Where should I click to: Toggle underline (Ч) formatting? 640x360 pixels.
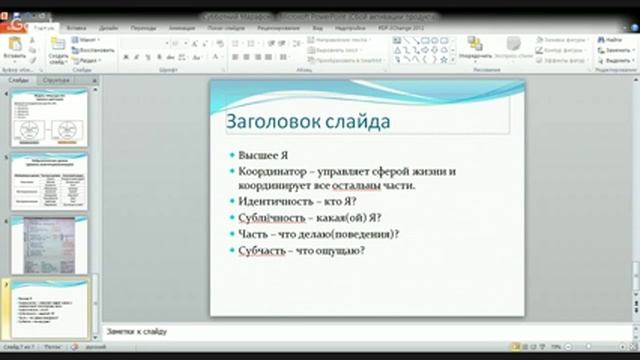pyautogui.click(x=148, y=57)
